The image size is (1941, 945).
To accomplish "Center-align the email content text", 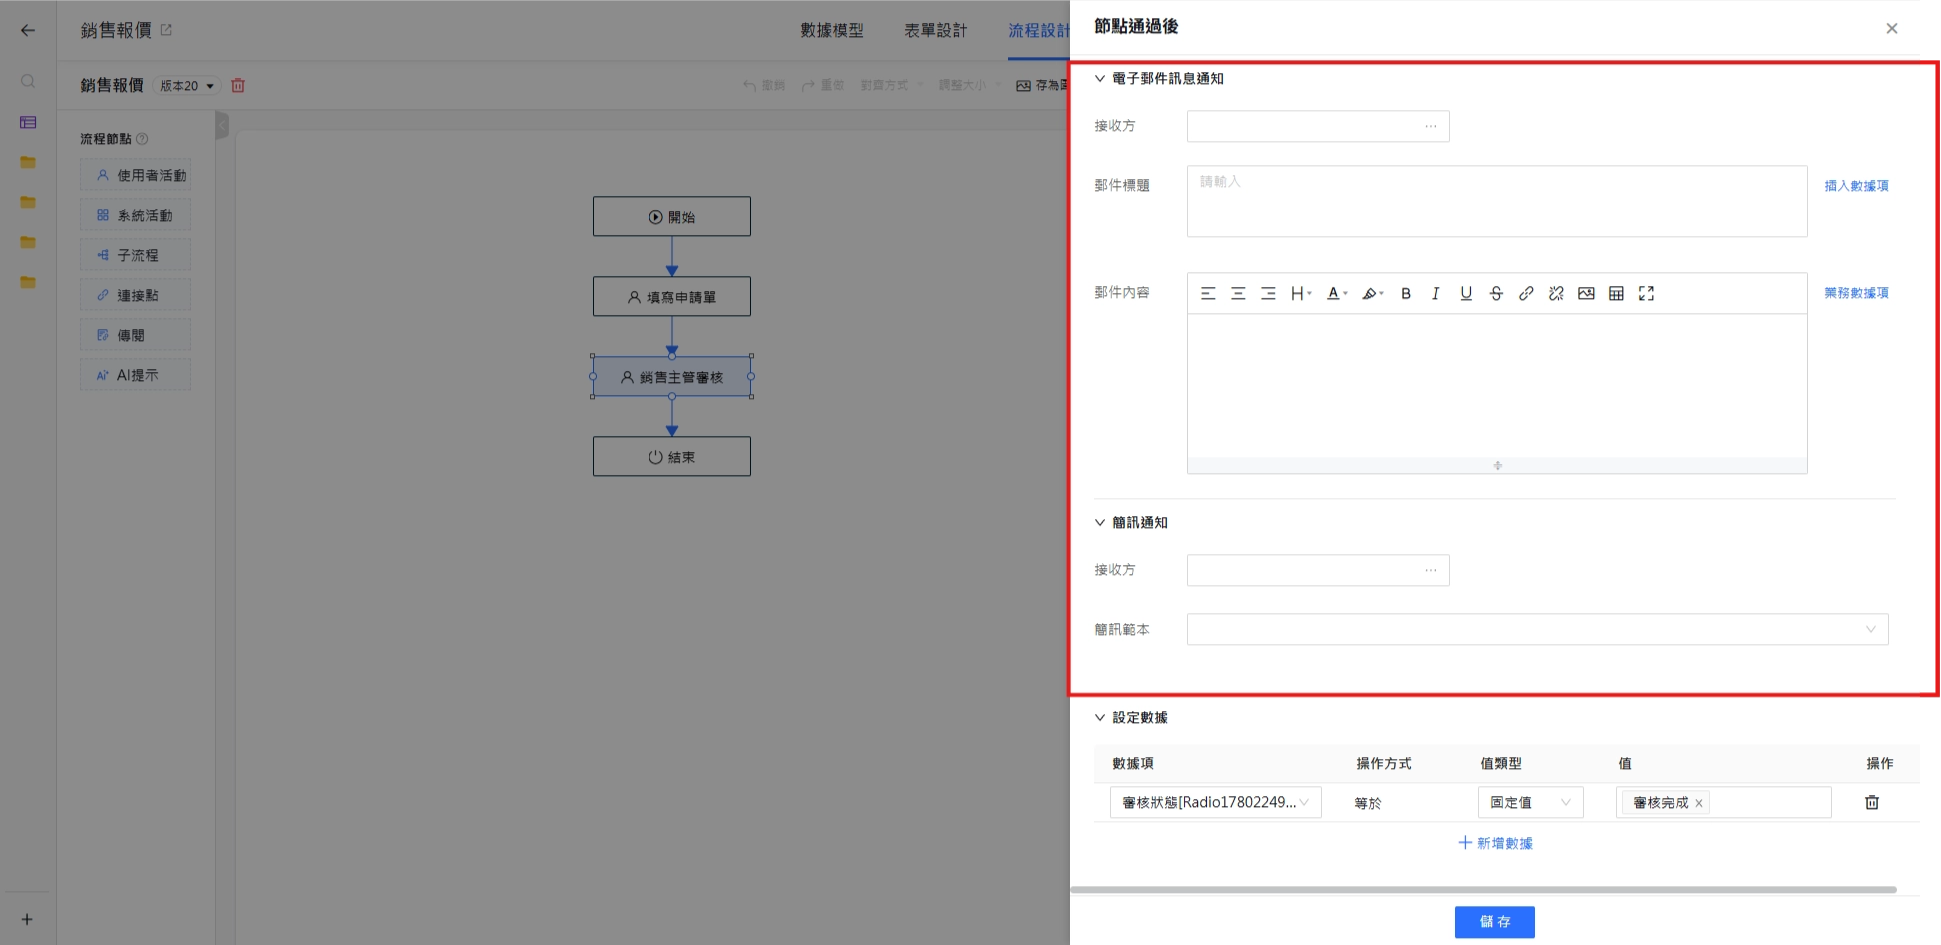I will point(1238,293).
